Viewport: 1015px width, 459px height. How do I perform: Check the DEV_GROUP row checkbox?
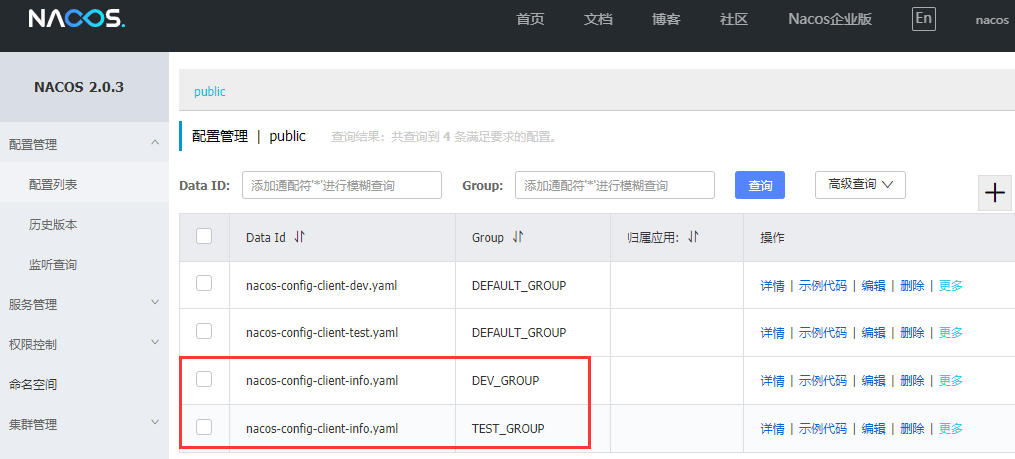204,379
